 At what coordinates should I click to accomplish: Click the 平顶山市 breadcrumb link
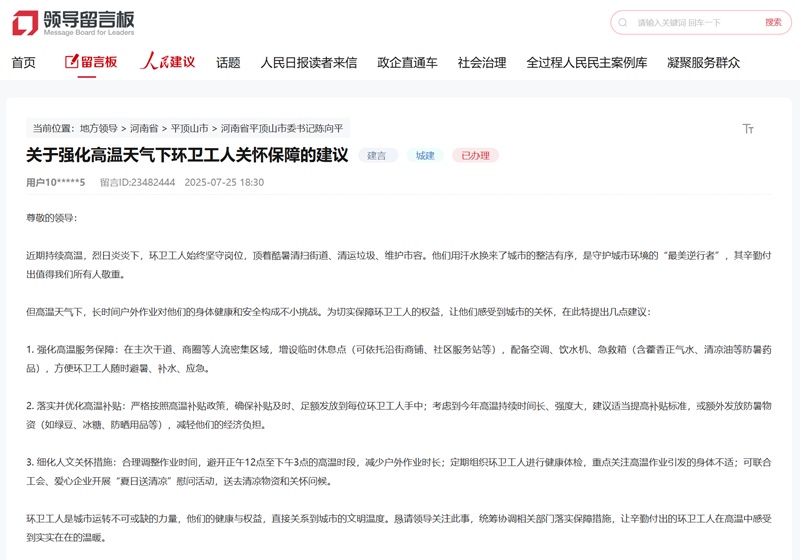[190, 129]
